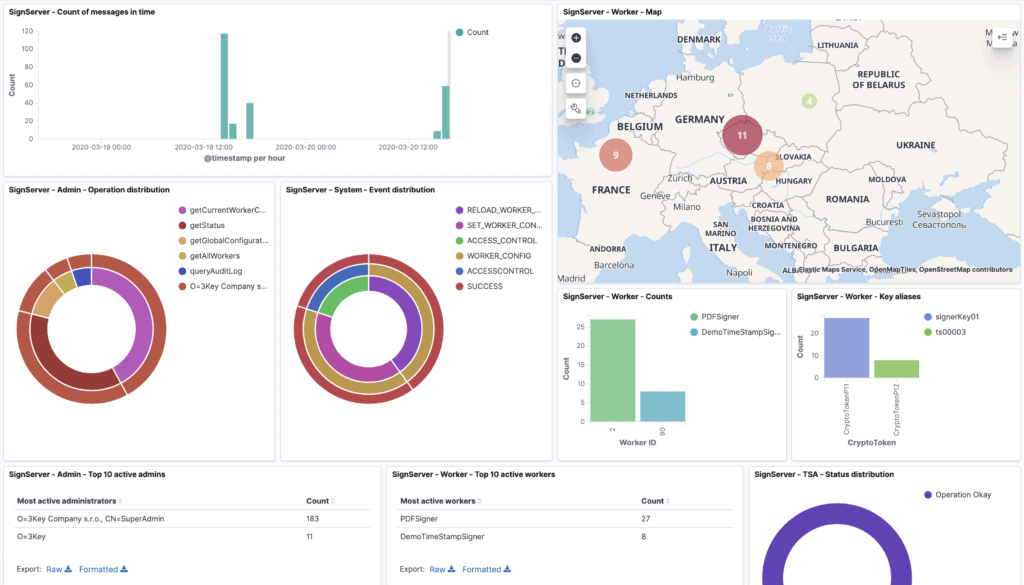Click the RELOAD_WORKER_... legend swatch
Image resolution: width=1024 pixels, height=585 pixels.
pyautogui.click(x=460, y=210)
